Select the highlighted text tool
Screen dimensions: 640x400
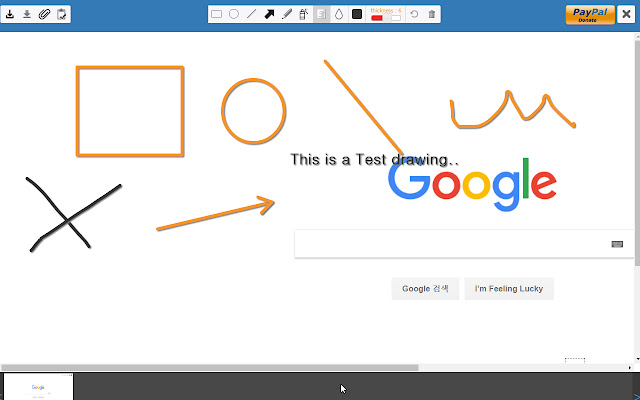[x=322, y=14]
